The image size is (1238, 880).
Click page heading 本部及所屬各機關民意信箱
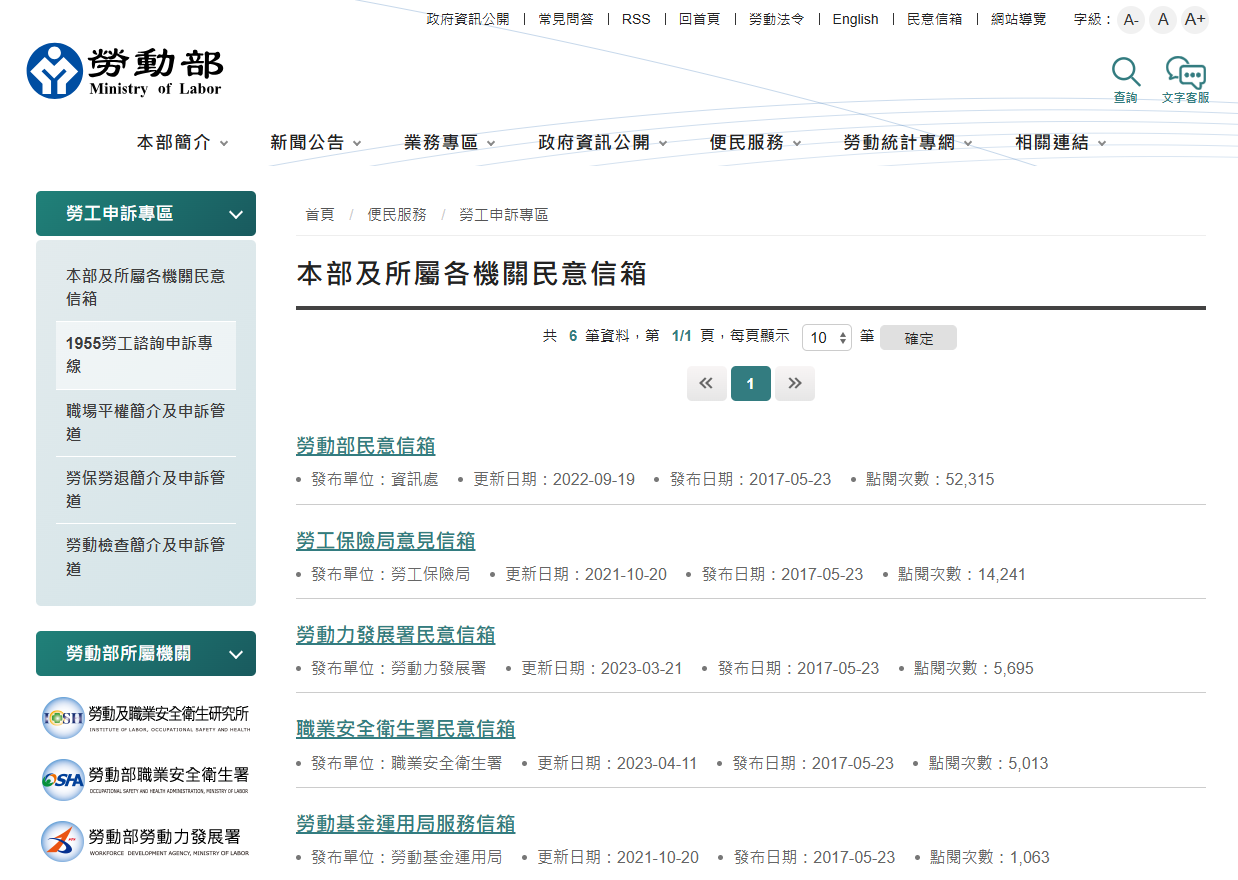tap(472, 274)
